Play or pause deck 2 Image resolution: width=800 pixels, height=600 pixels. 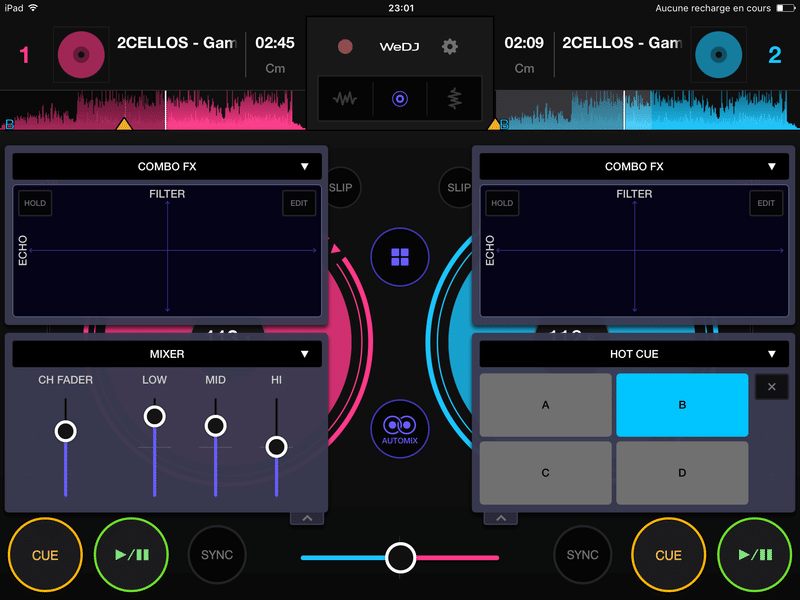click(755, 555)
